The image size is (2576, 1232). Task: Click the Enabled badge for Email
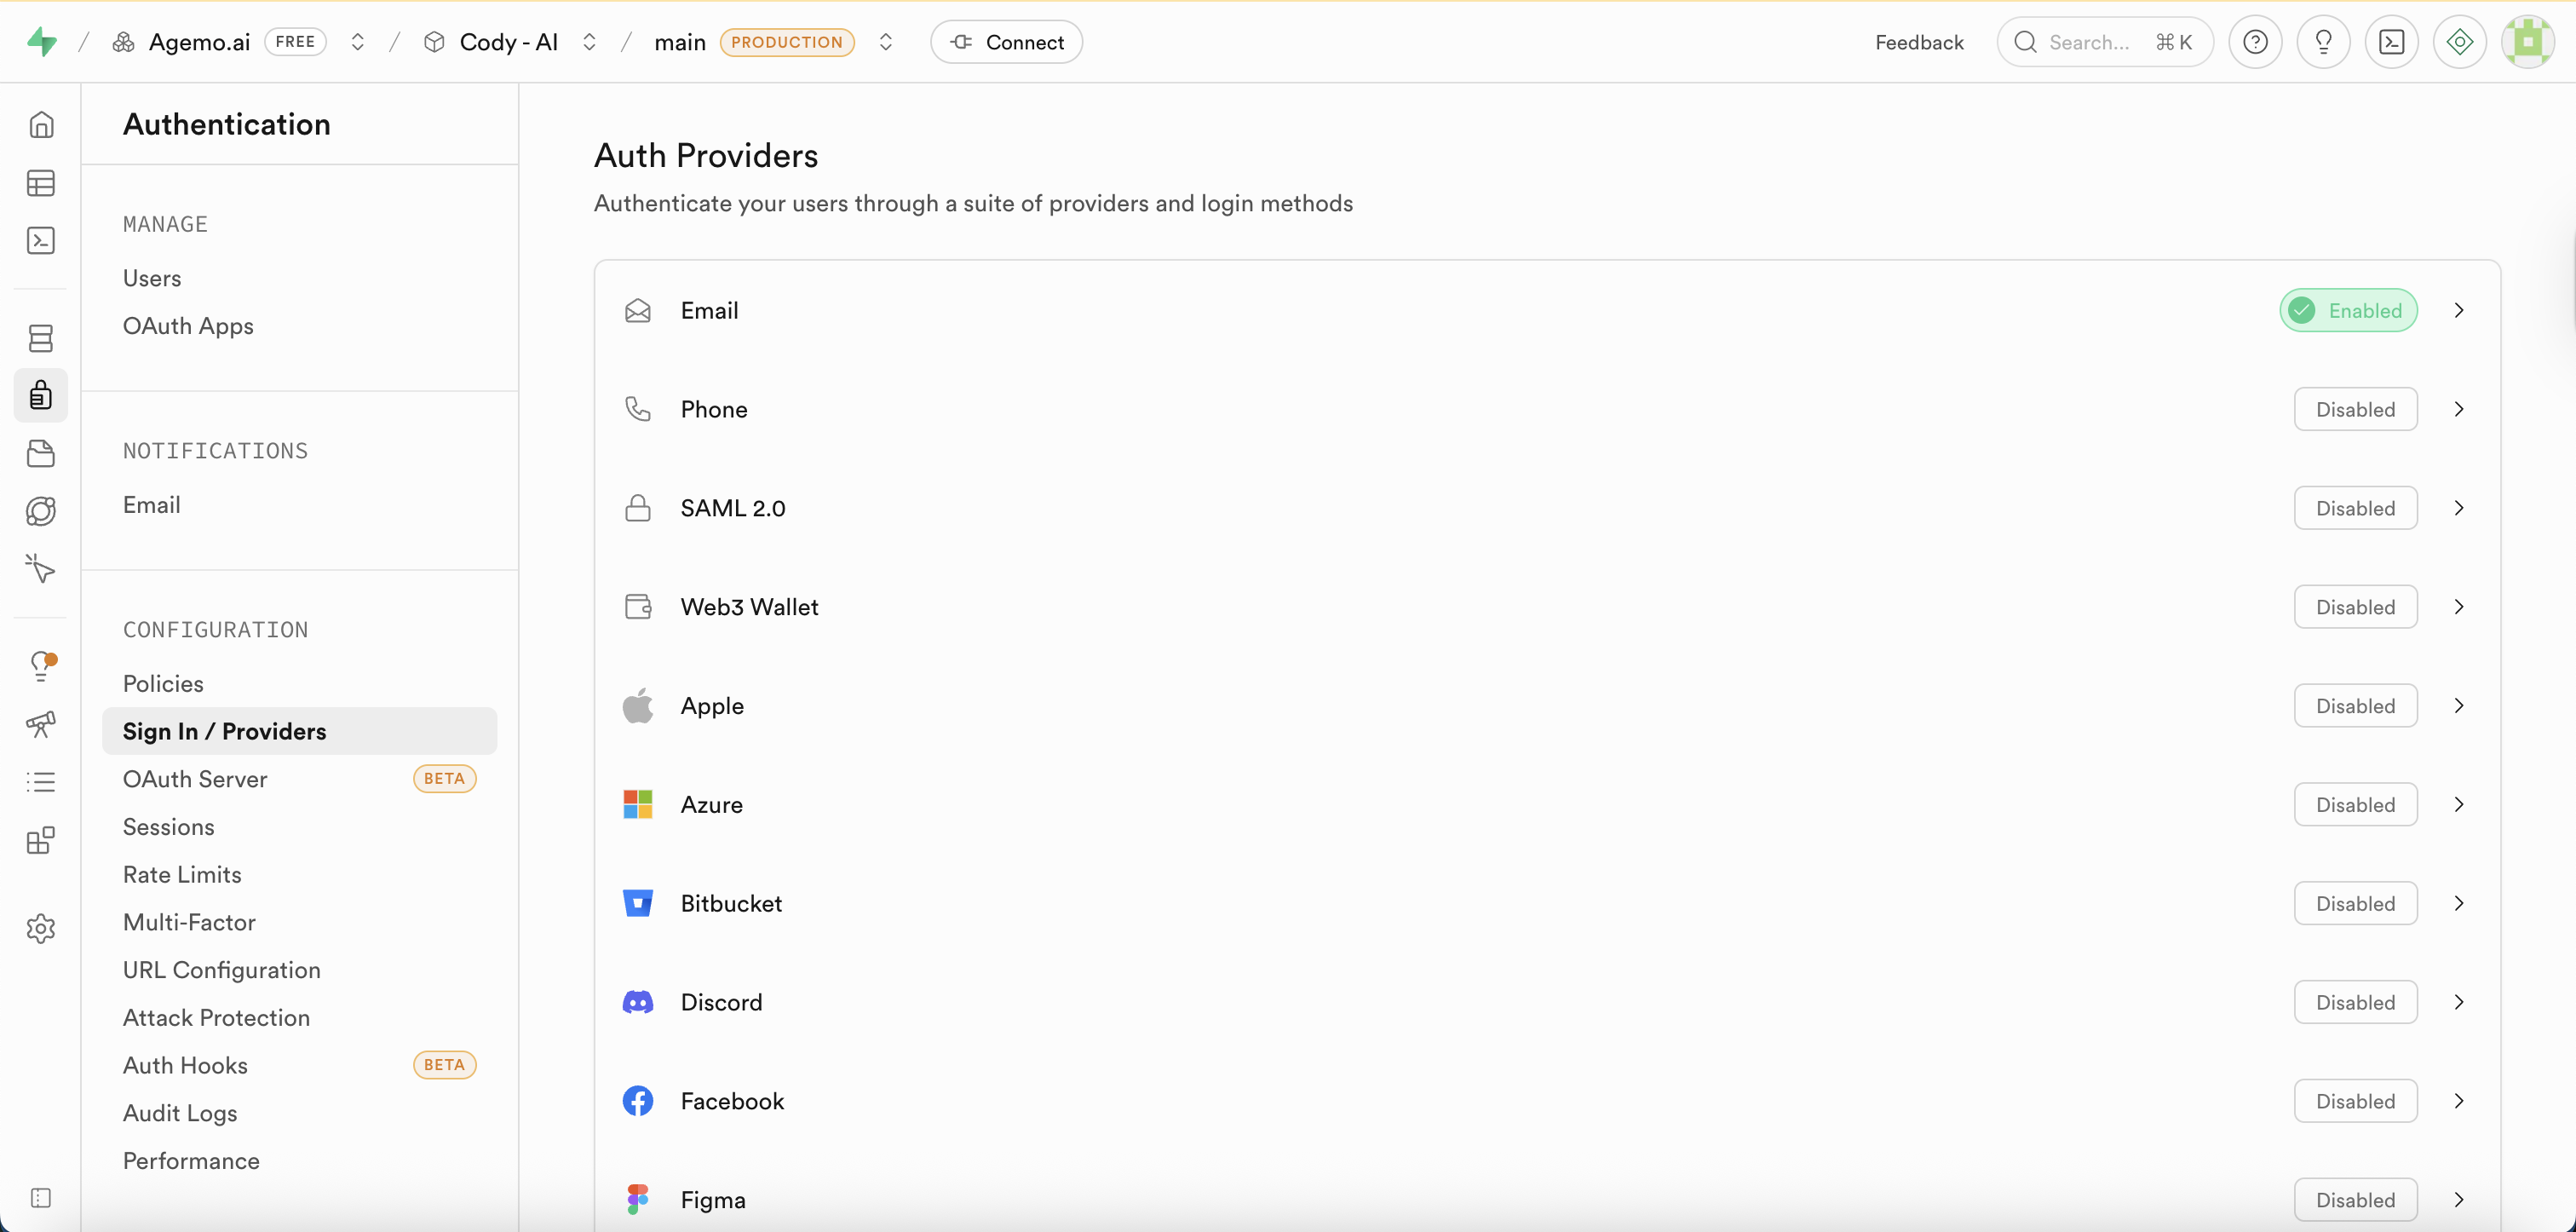click(x=2348, y=311)
